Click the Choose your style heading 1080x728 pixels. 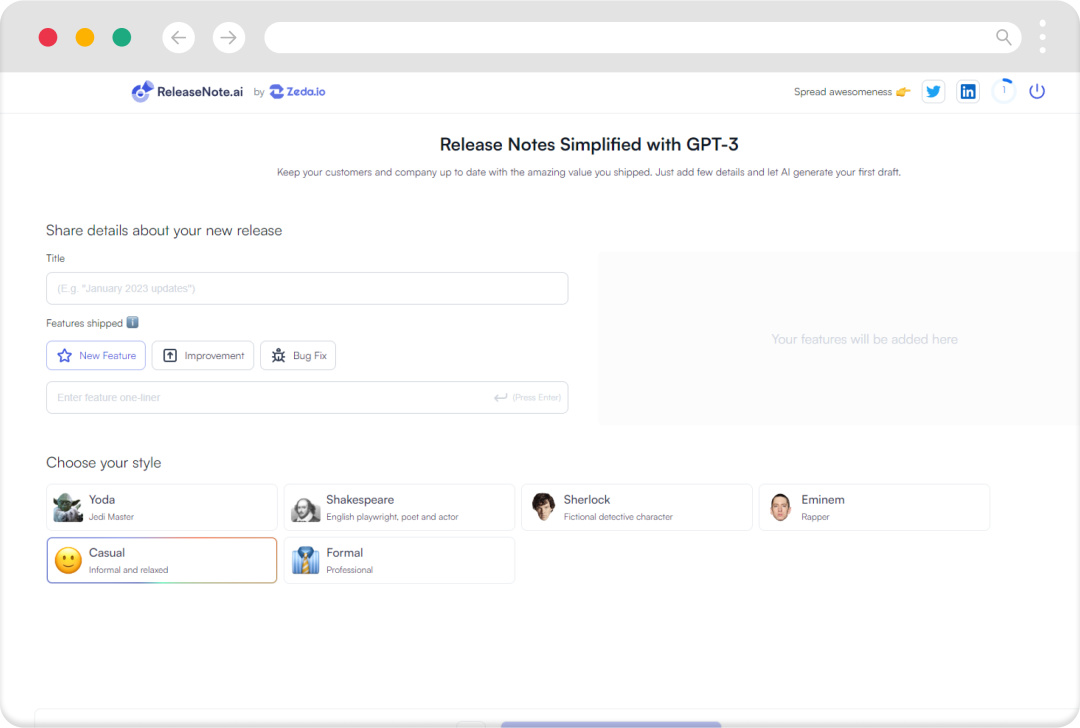tap(103, 463)
